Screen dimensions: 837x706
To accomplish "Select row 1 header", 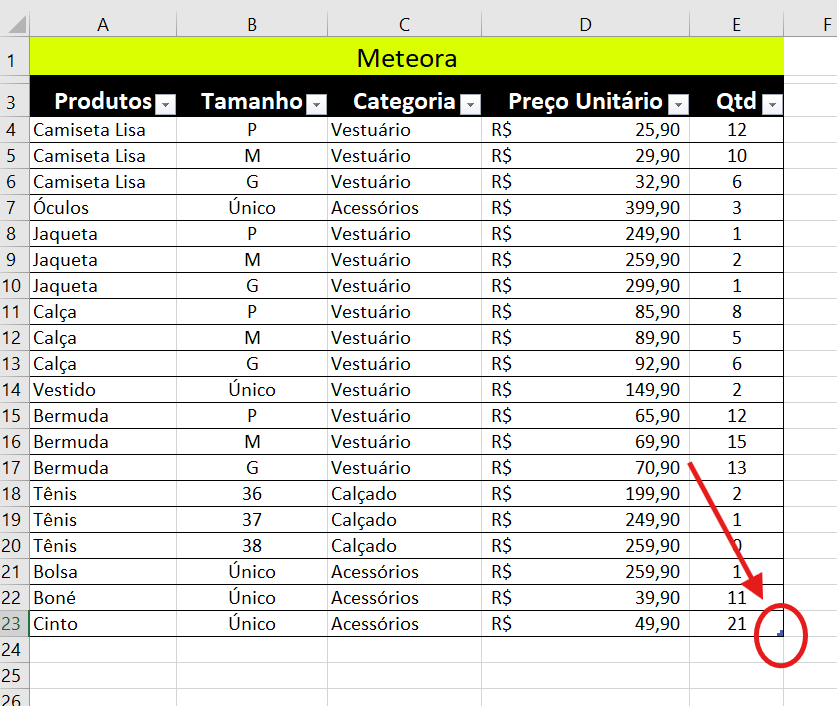I will click(x=14, y=57).
